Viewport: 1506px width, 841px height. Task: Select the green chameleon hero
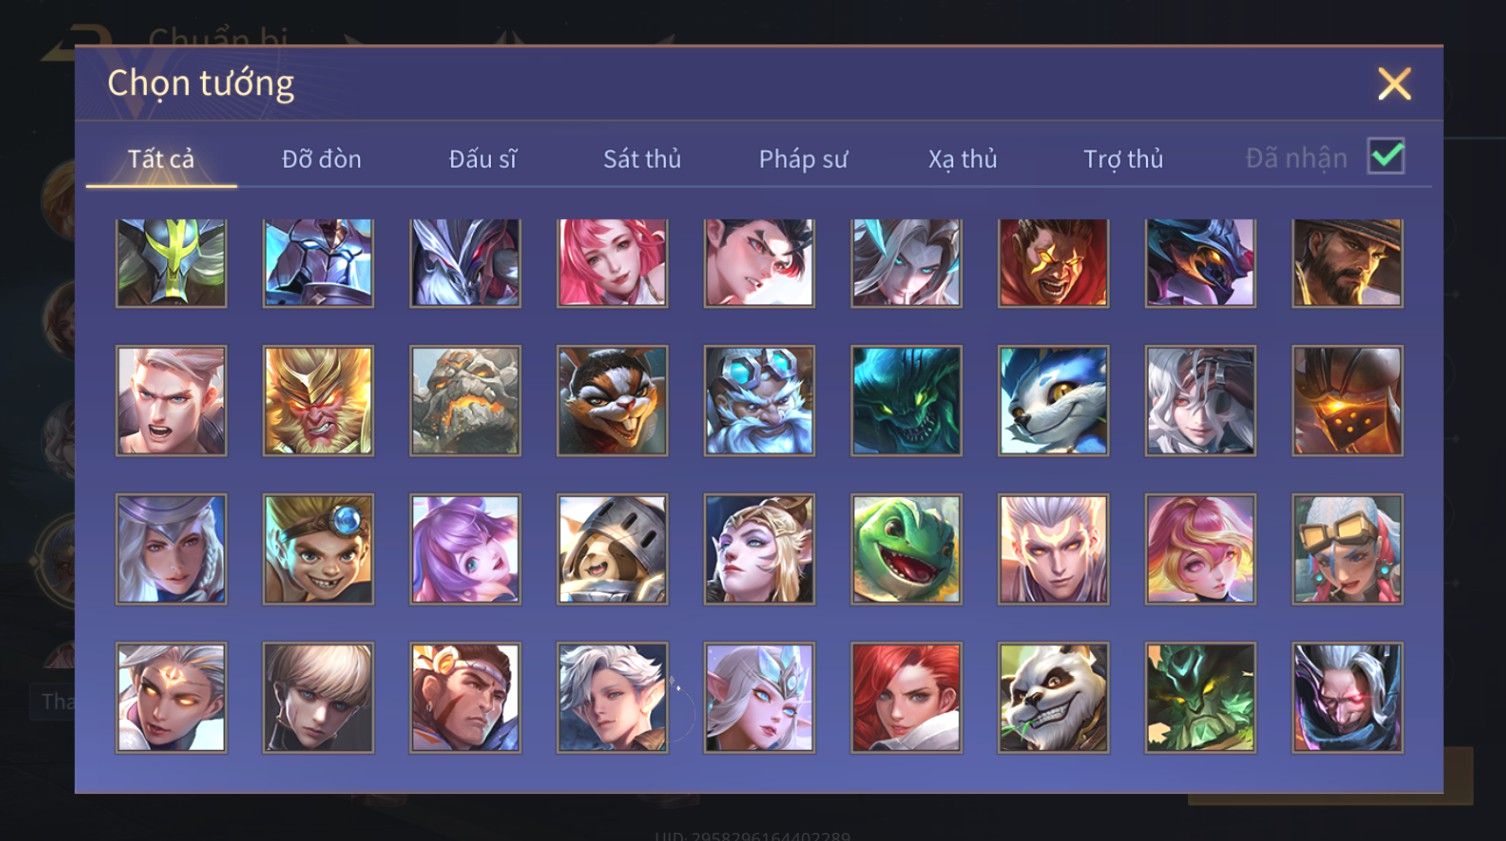(x=906, y=549)
